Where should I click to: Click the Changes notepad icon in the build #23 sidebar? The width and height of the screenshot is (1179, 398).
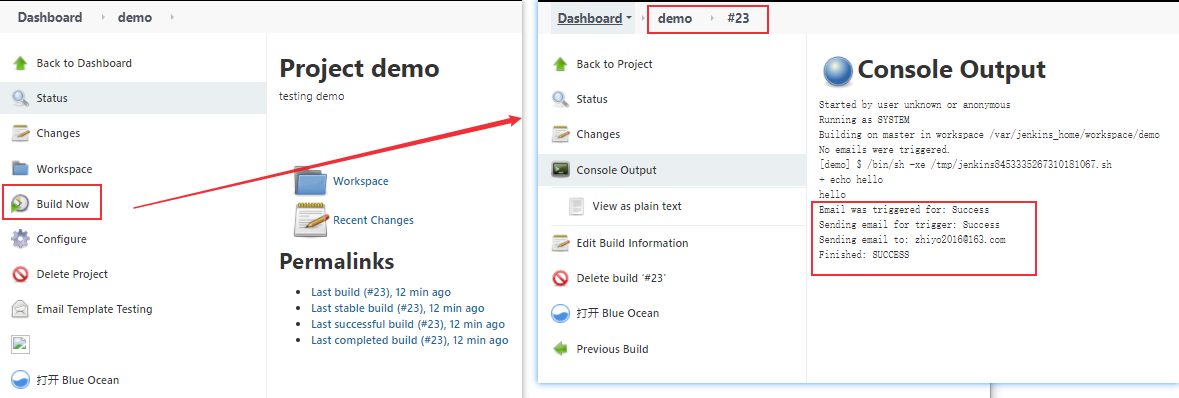click(560, 134)
